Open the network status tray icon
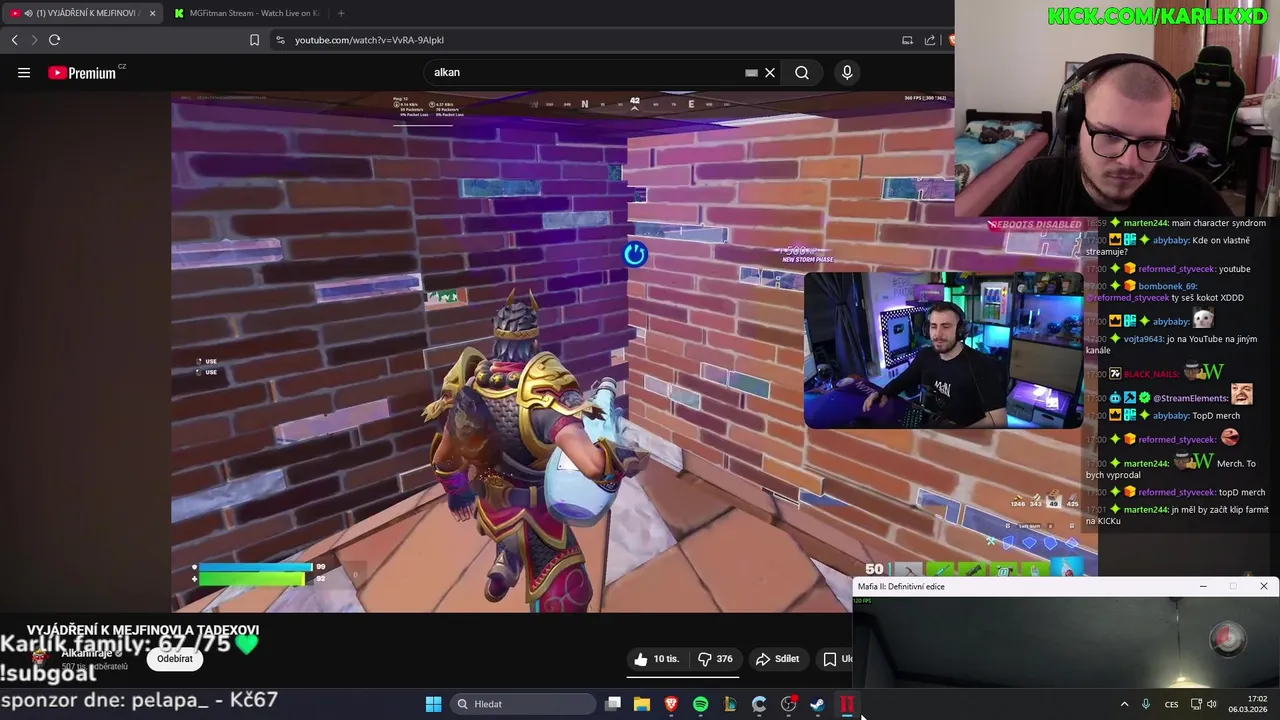Viewport: 1280px width, 720px height. click(1195, 704)
